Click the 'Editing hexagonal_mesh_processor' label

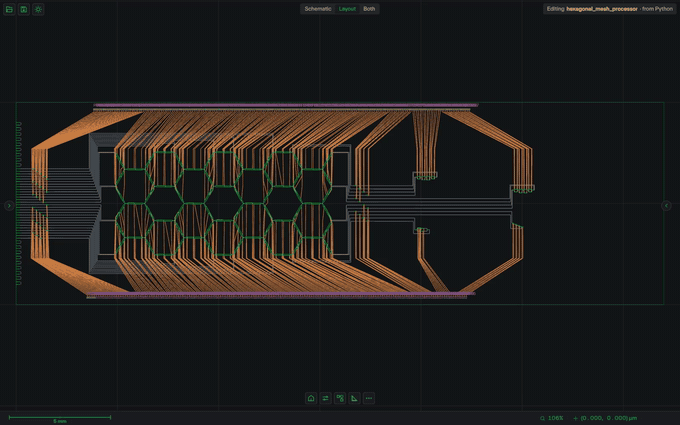tap(609, 9)
